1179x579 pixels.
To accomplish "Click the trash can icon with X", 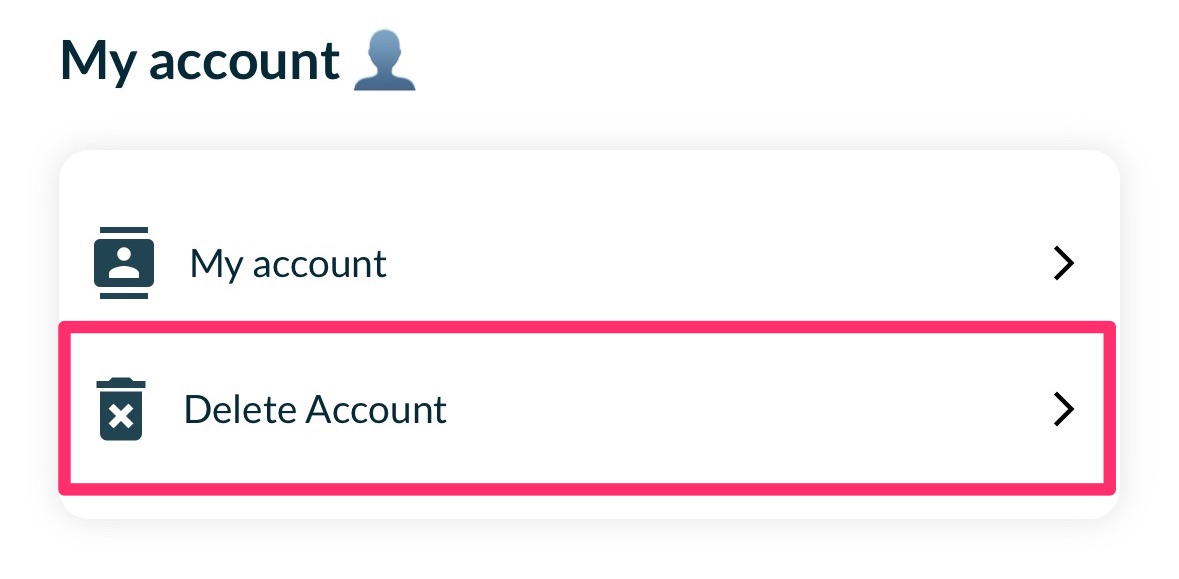I will tap(121, 410).
